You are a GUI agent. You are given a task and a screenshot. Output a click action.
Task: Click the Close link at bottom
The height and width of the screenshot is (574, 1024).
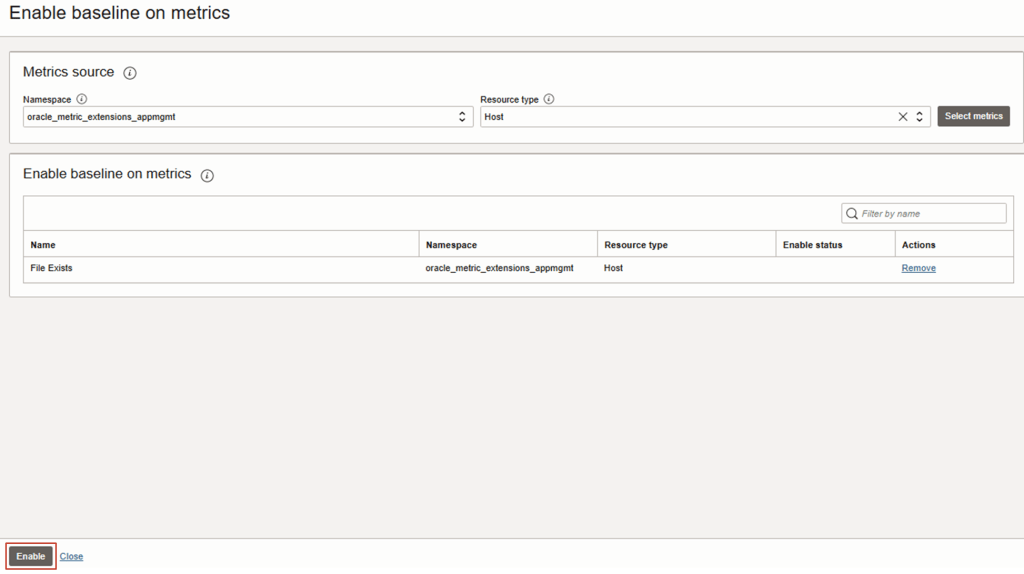coord(71,556)
